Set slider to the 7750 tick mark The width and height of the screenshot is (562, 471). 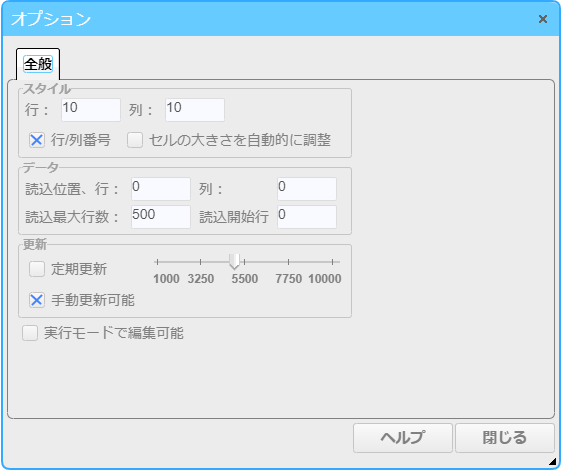[289, 262]
